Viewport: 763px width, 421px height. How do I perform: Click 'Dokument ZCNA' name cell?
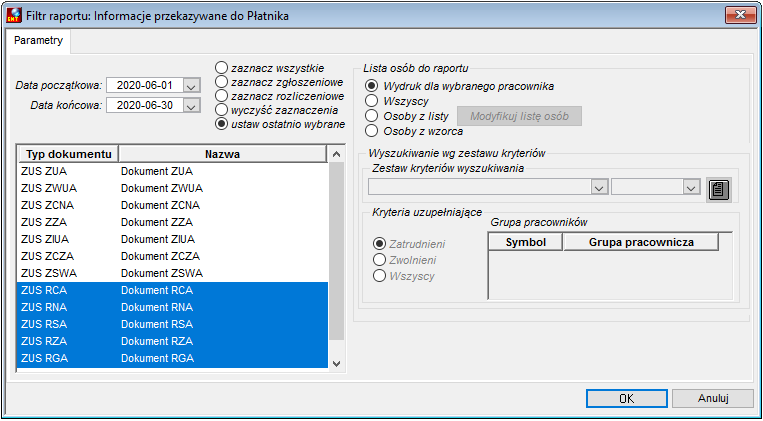160,205
